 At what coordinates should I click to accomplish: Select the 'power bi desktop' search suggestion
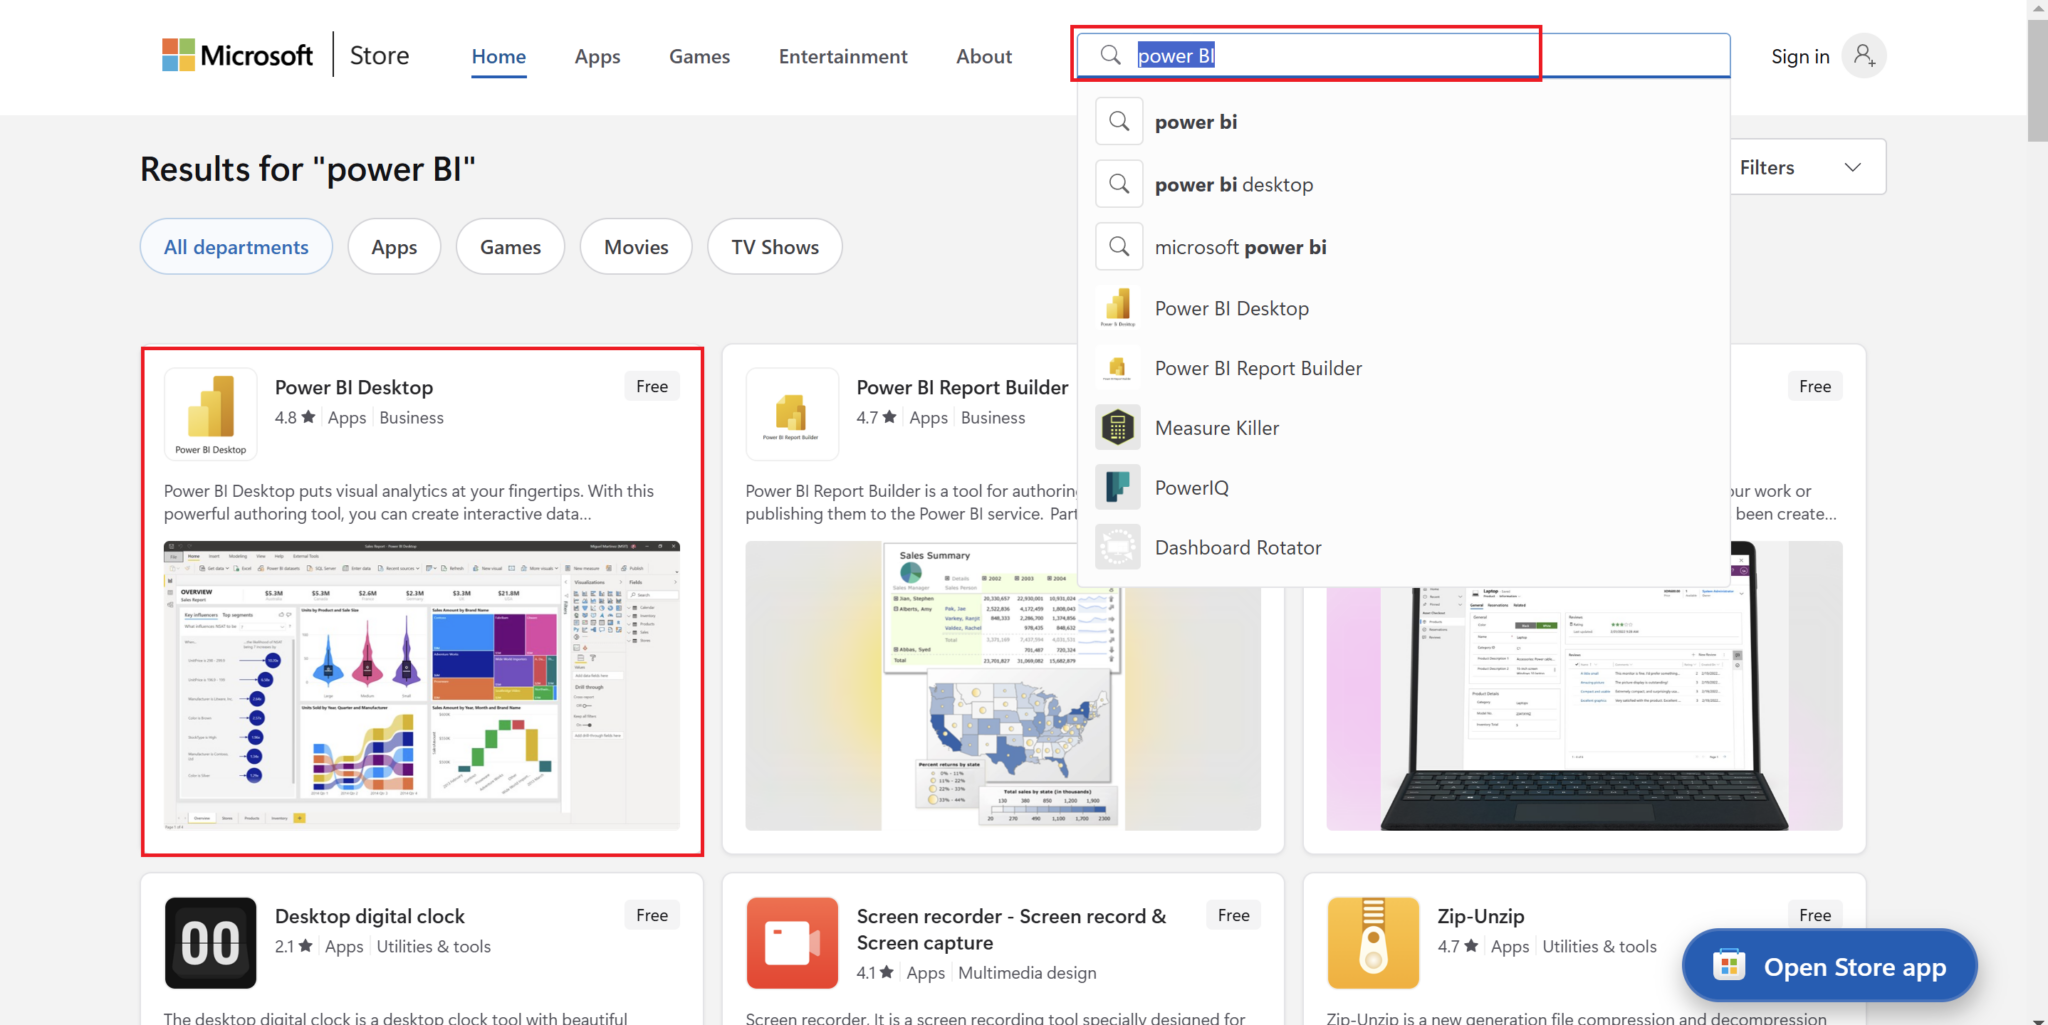(1234, 184)
